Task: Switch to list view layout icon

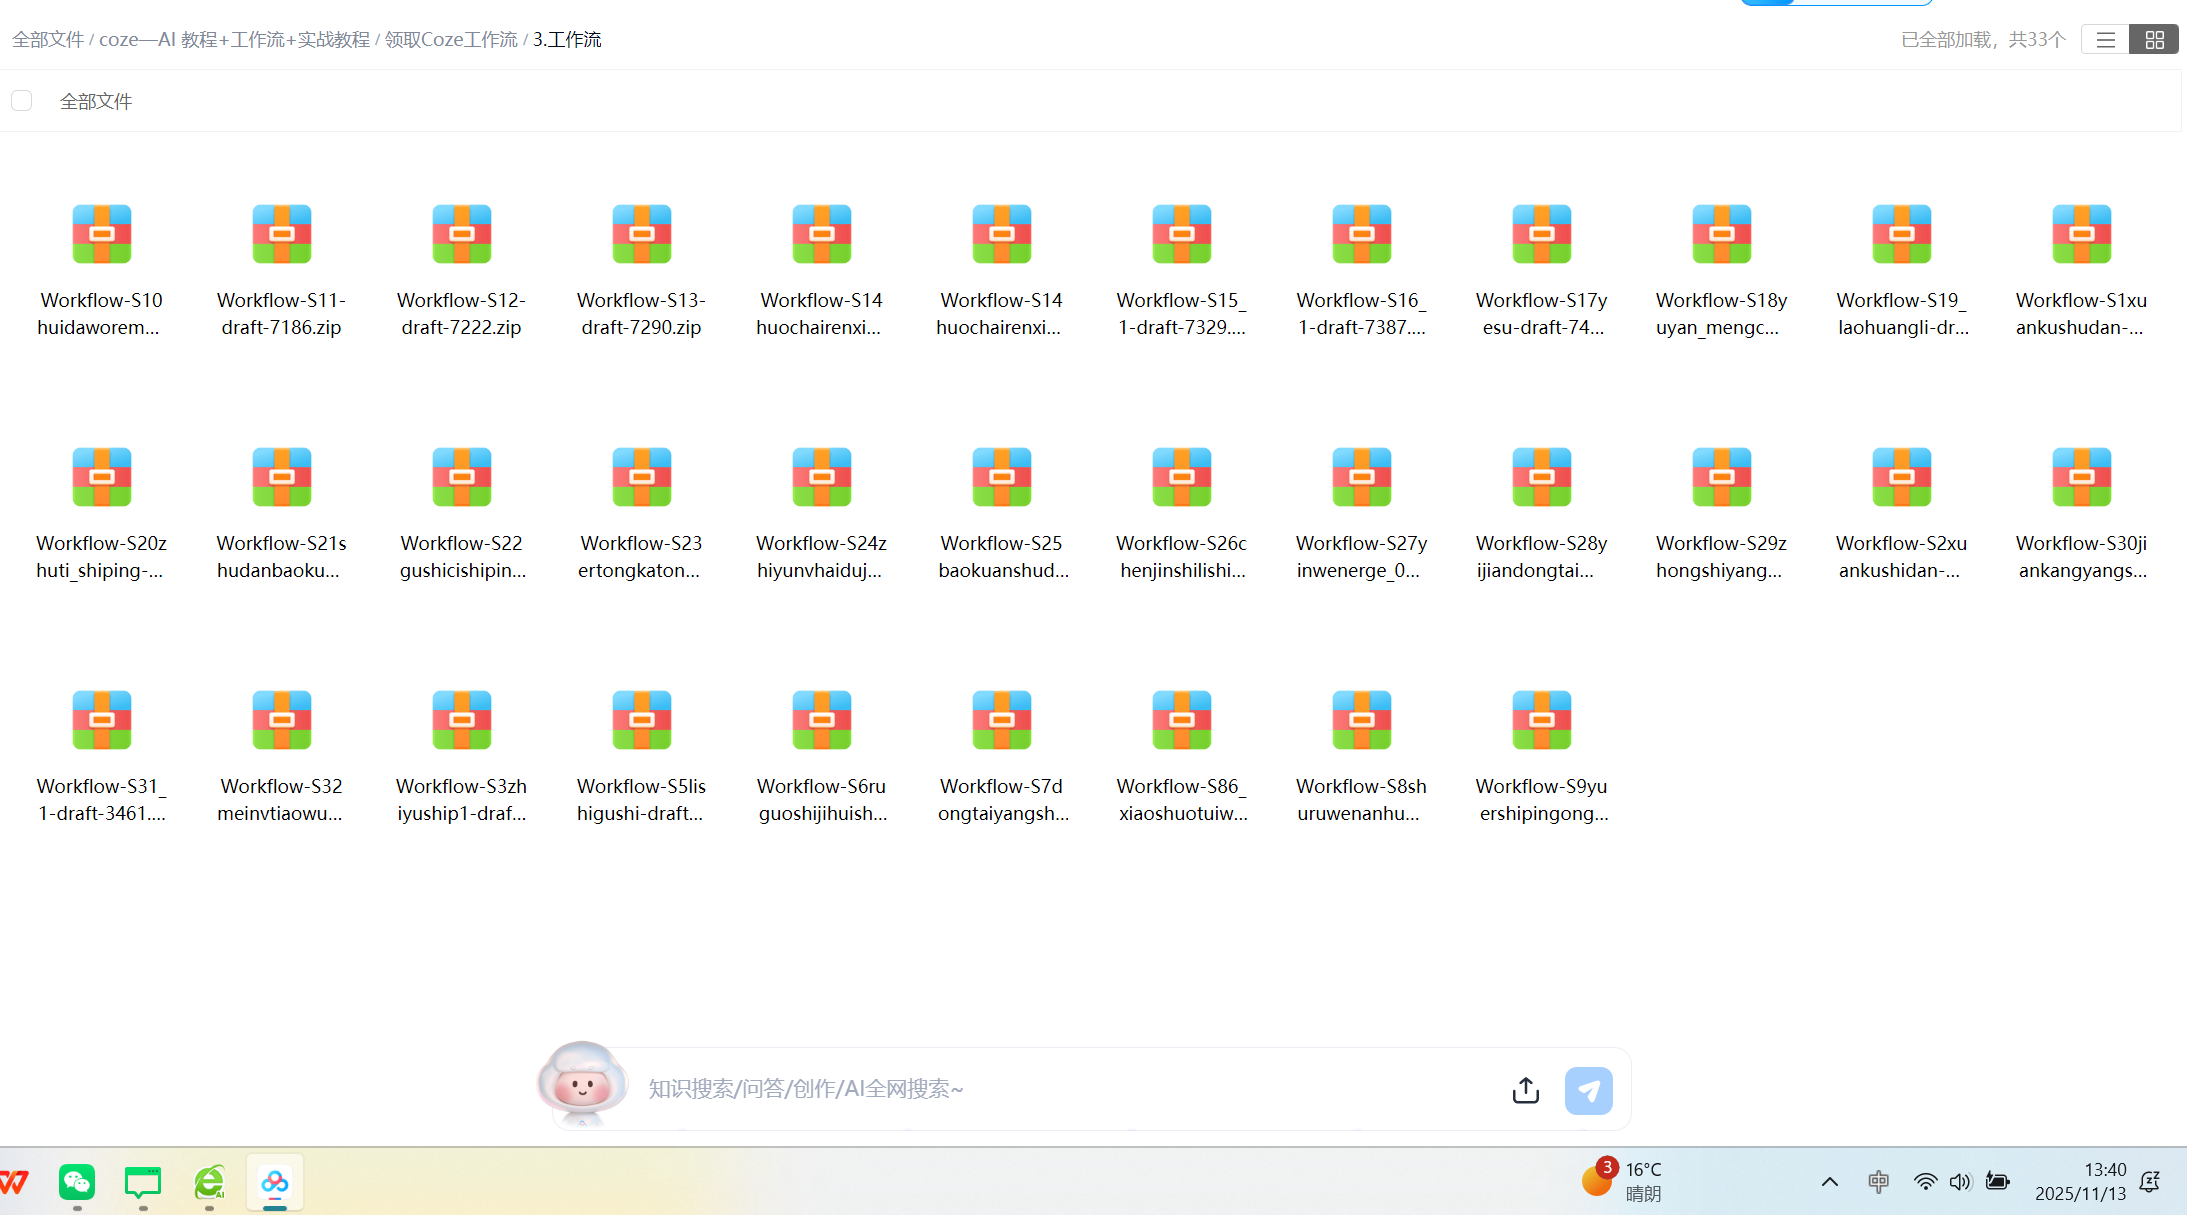Action: pyautogui.click(x=2105, y=40)
